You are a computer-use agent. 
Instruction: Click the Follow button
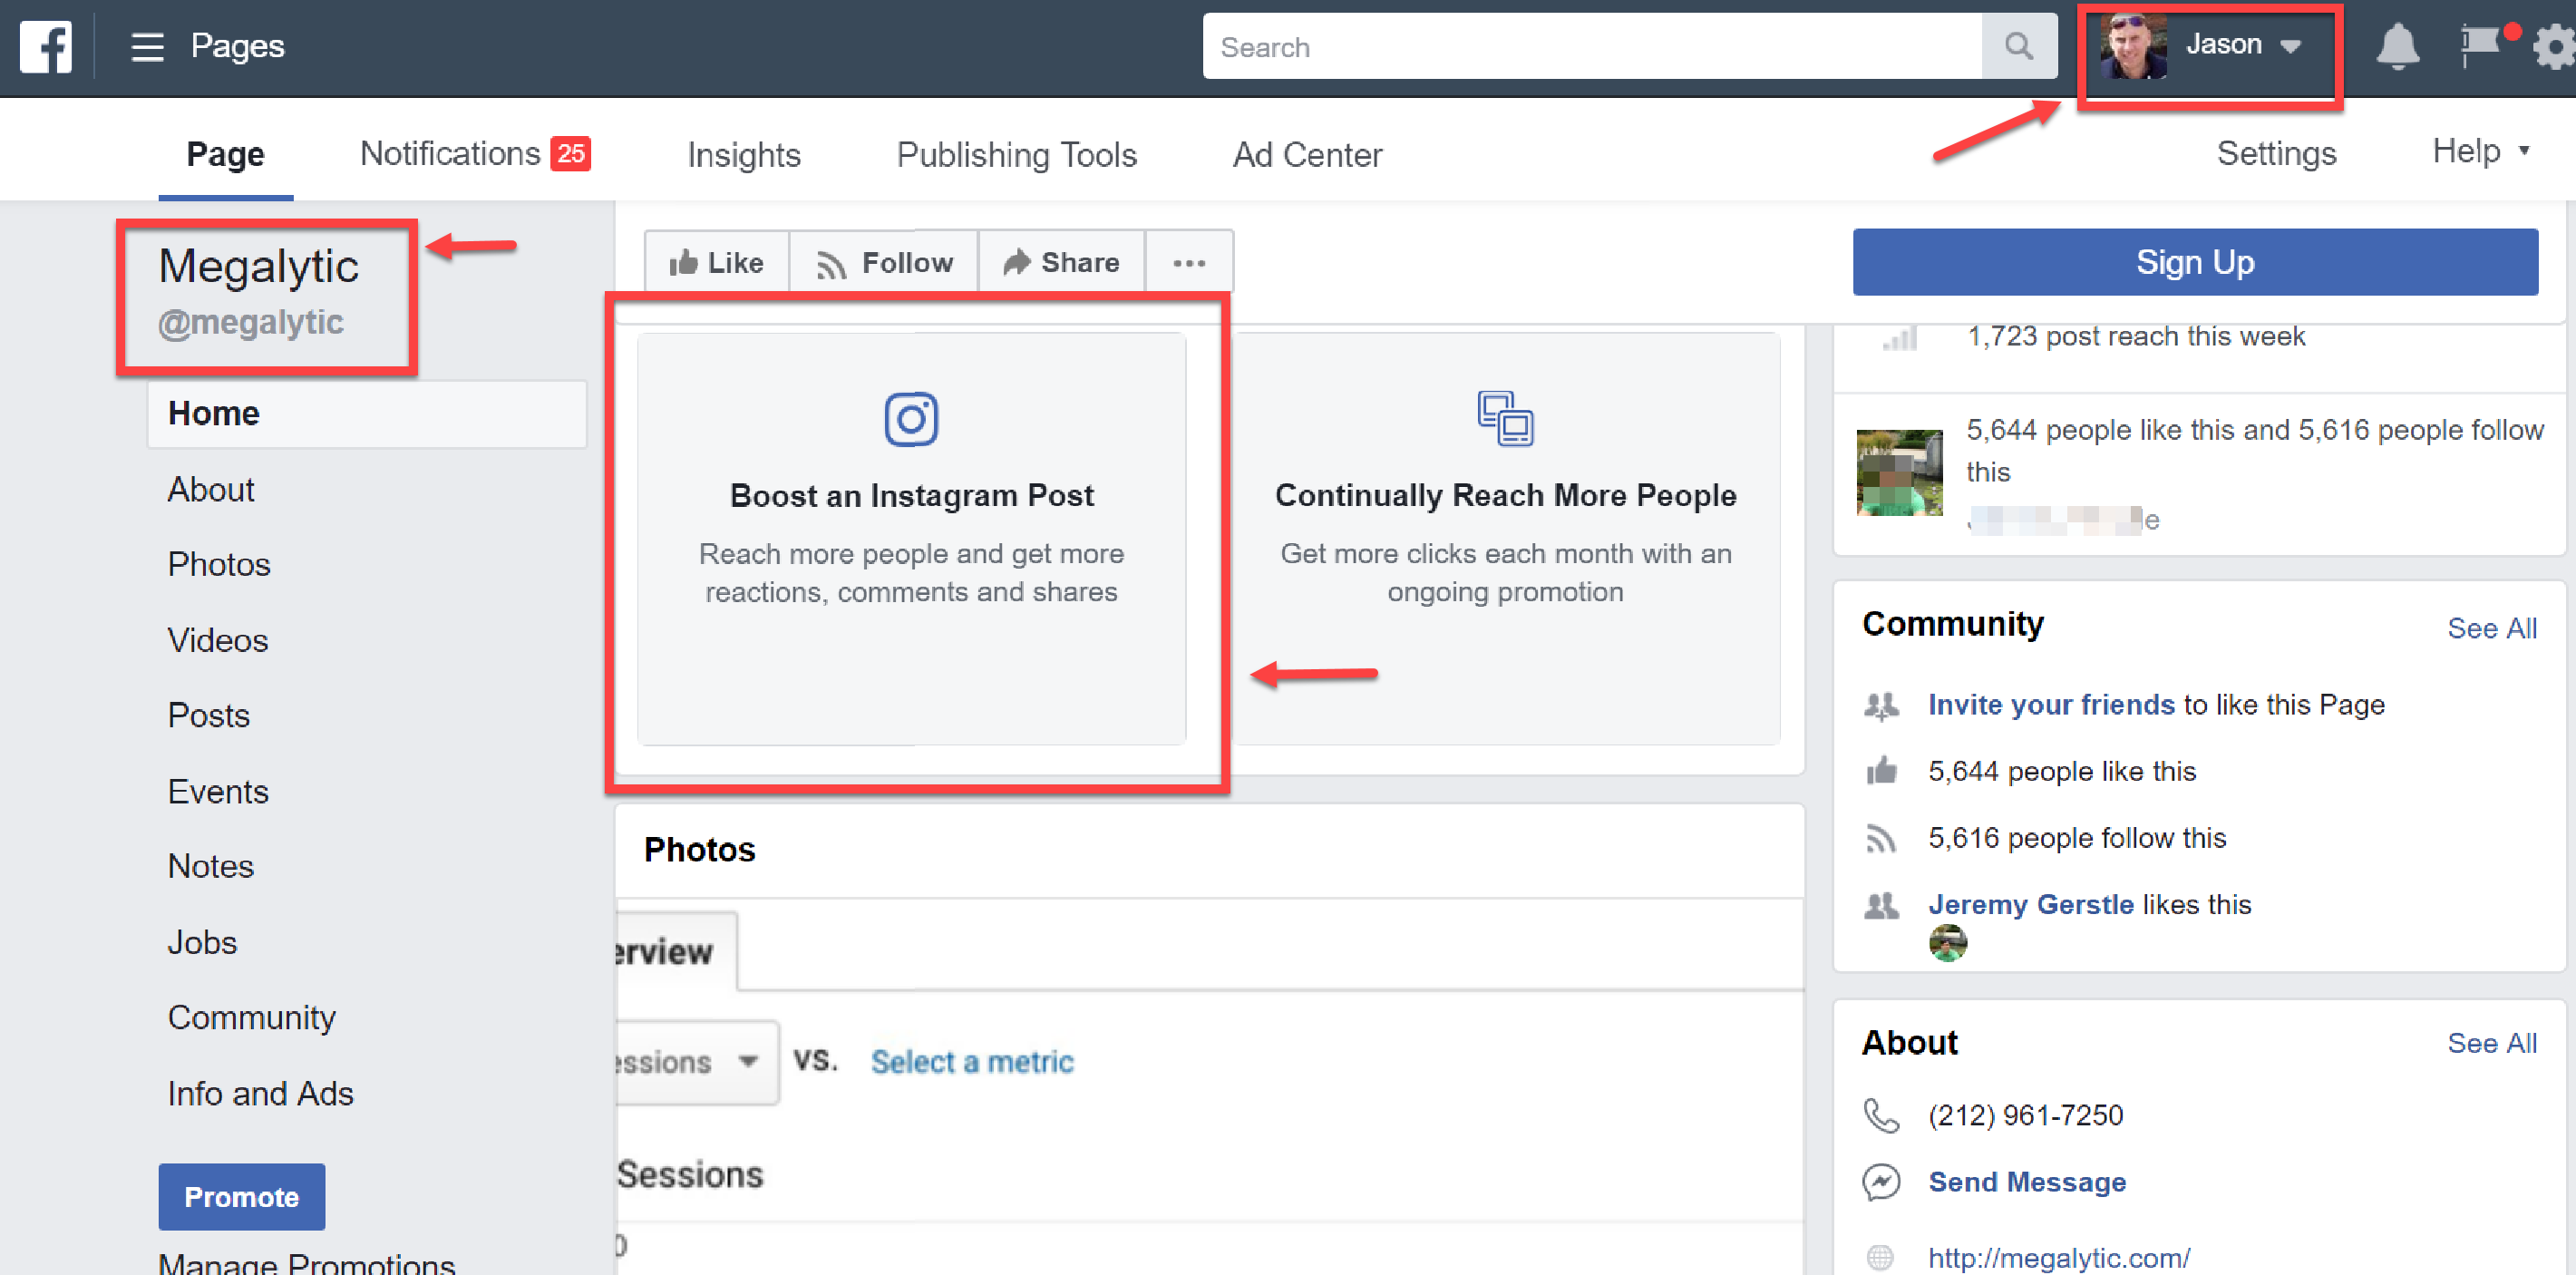(x=884, y=262)
